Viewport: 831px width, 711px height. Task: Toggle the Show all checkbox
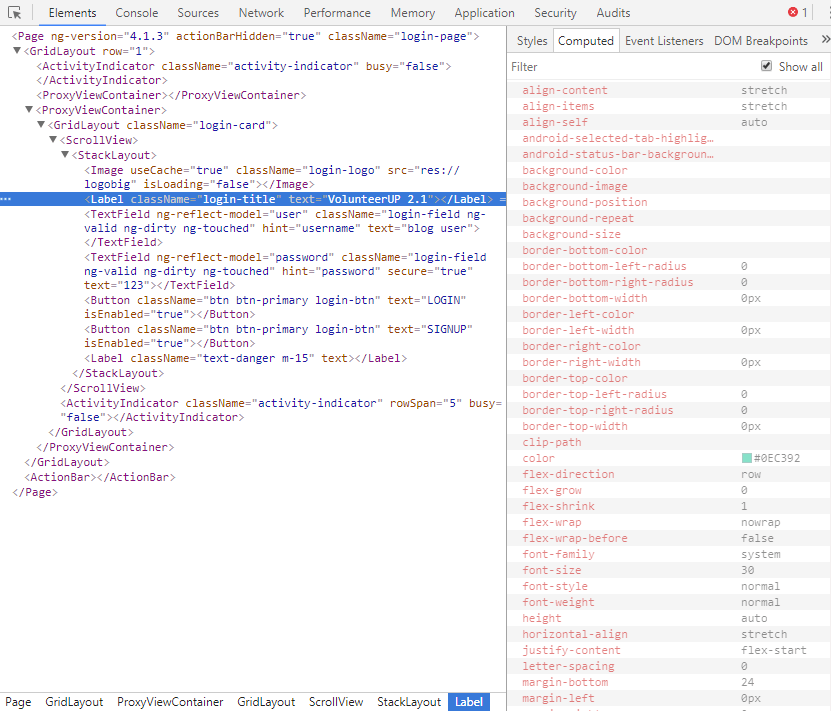pos(767,66)
